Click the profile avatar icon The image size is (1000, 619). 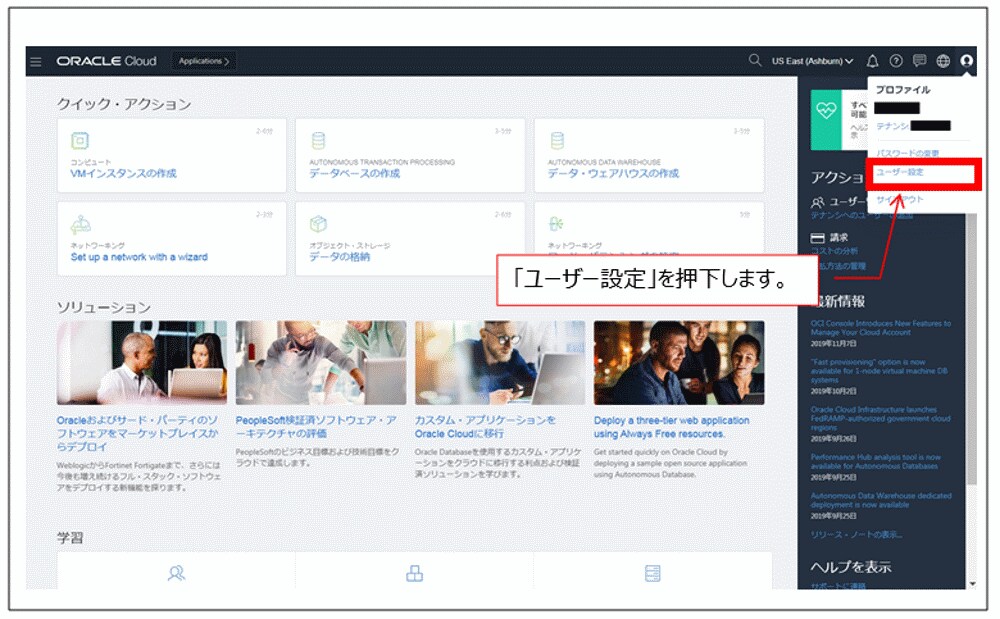coord(966,62)
